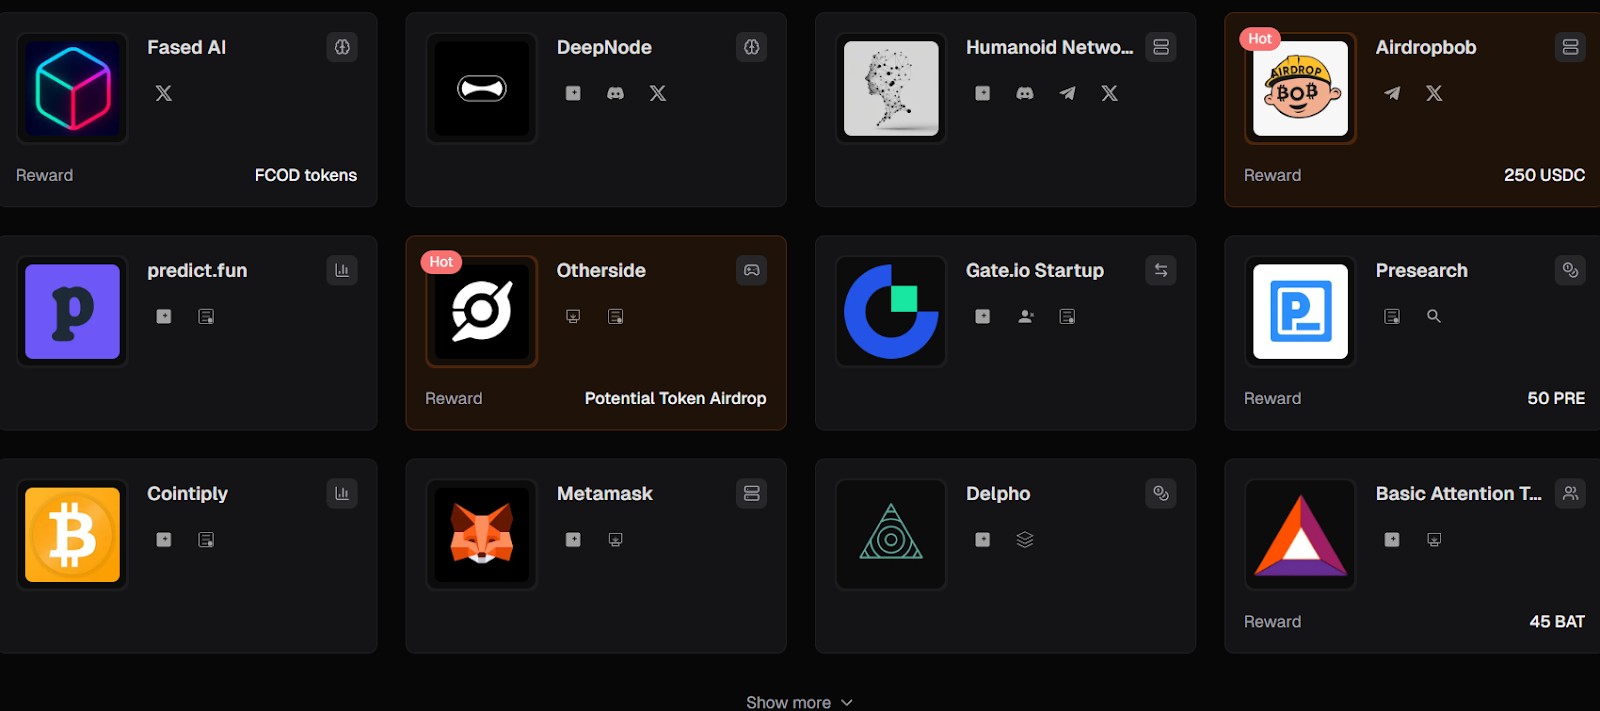The image size is (1600, 711).
Task: Click the swap arrows icon on Gate.io Startup card
Action: [x=1161, y=270]
